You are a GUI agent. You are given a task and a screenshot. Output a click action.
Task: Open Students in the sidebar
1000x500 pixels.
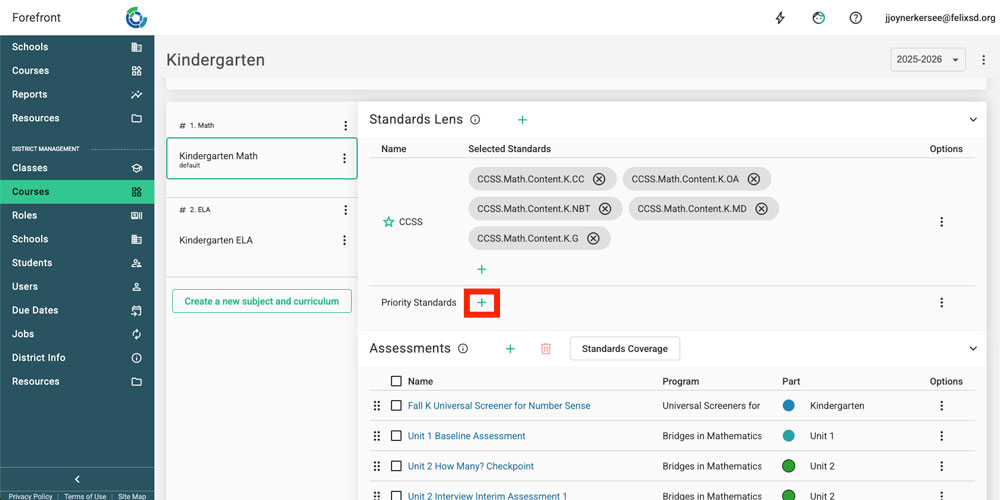[x=32, y=263]
